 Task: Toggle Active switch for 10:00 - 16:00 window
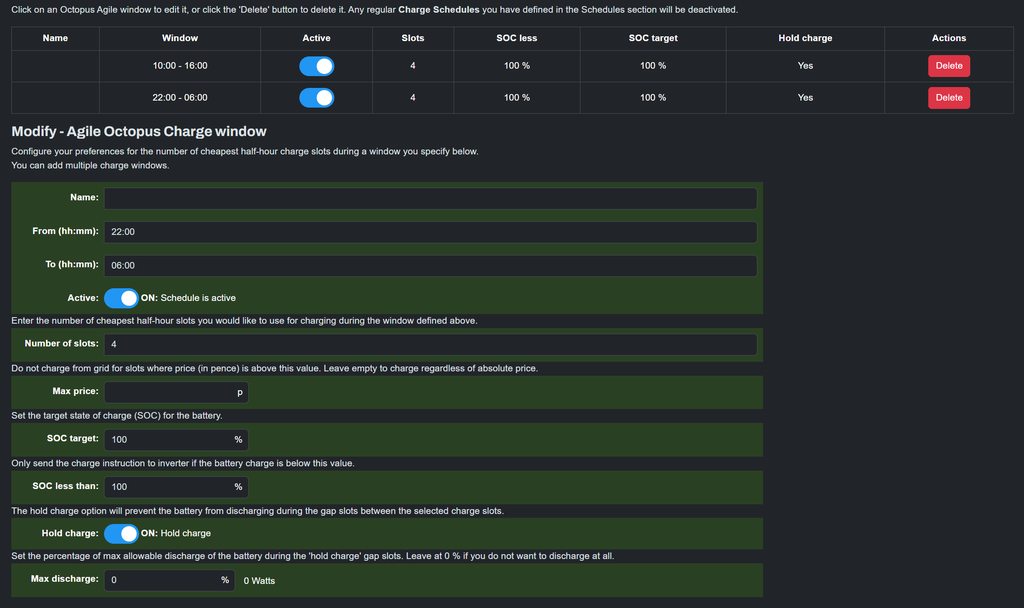coord(316,66)
